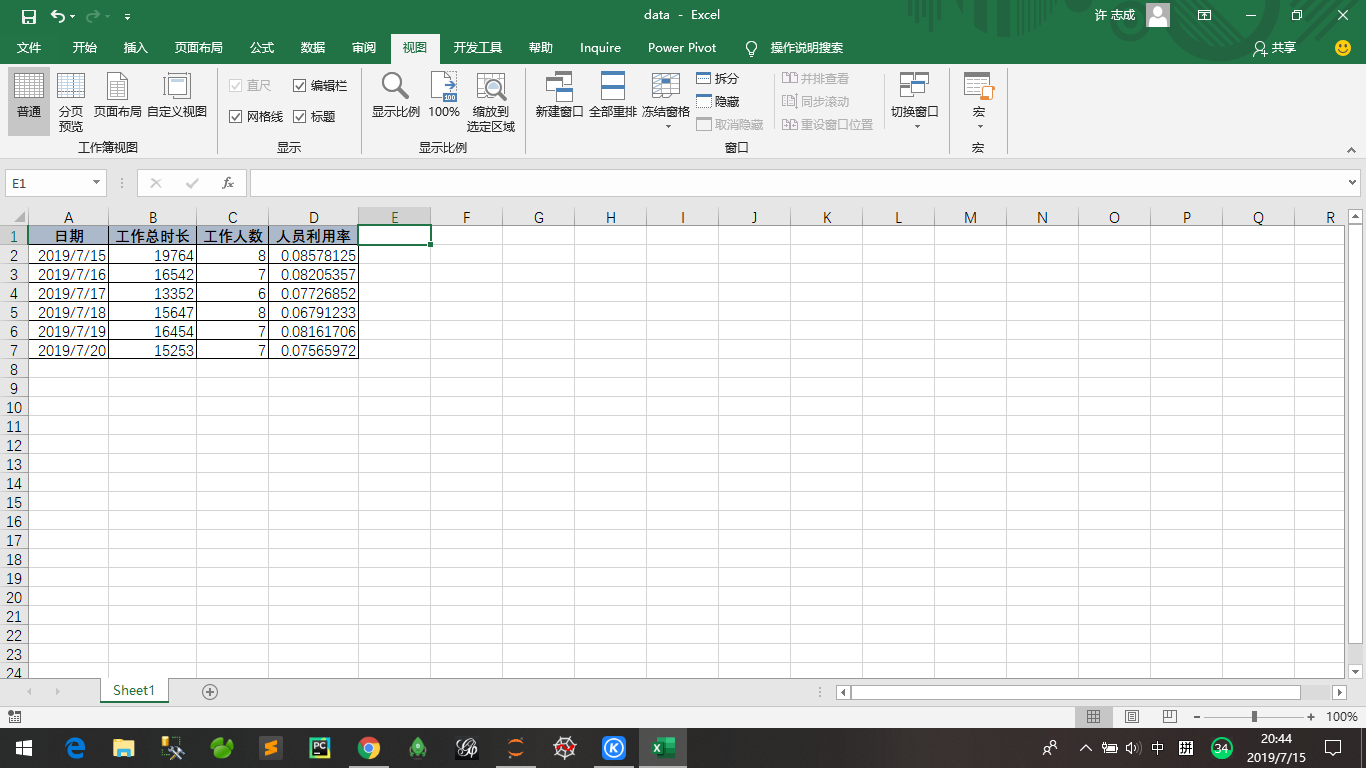Open Page Break Preview (分页预览)
This screenshot has height=768, width=1366.
click(x=71, y=101)
